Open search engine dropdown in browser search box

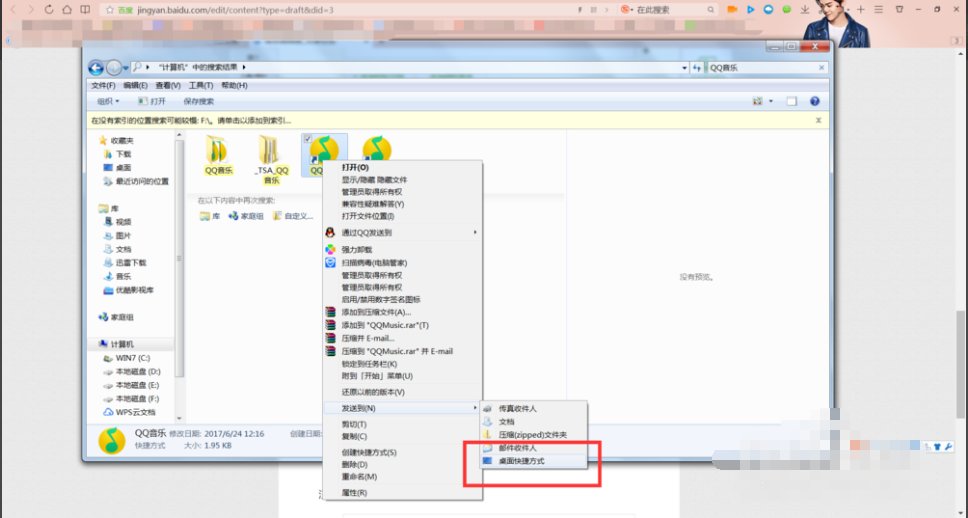632,10
